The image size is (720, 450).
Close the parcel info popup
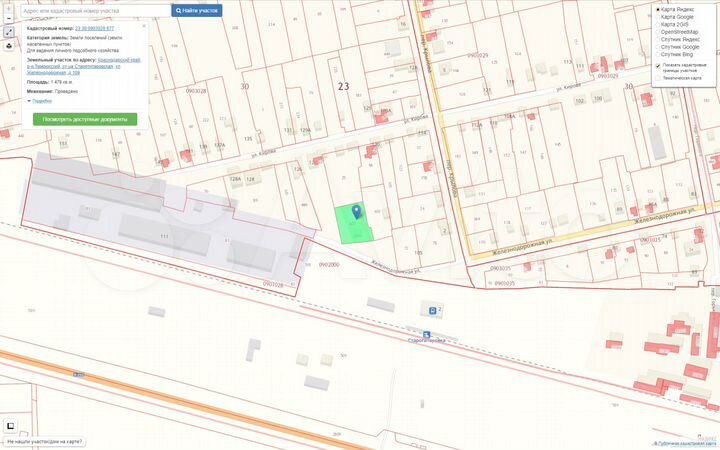pyautogui.click(x=146, y=27)
